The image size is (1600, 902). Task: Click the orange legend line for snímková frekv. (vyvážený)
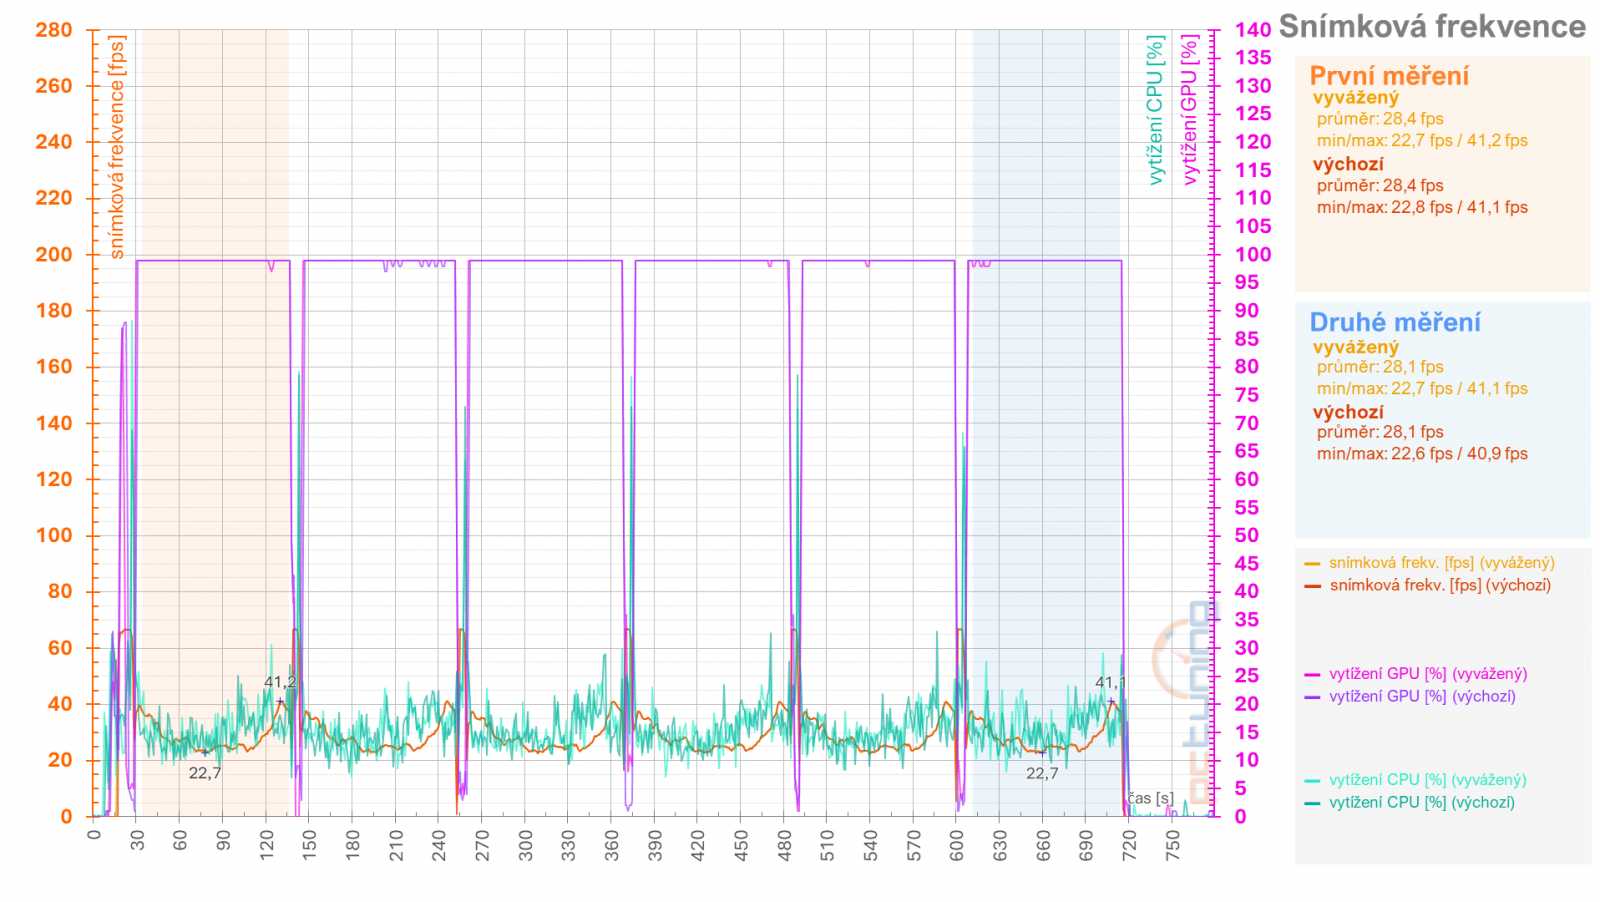pos(1312,564)
